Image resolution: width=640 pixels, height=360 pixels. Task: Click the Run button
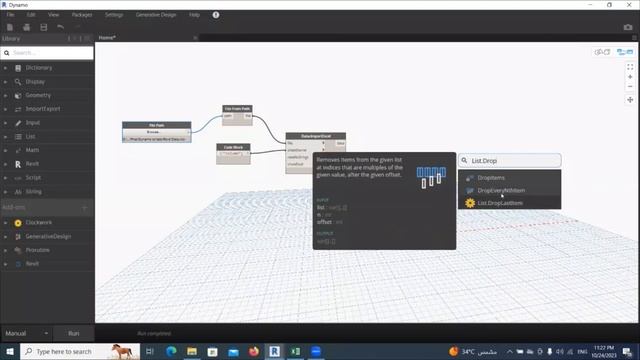[x=74, y=333]
